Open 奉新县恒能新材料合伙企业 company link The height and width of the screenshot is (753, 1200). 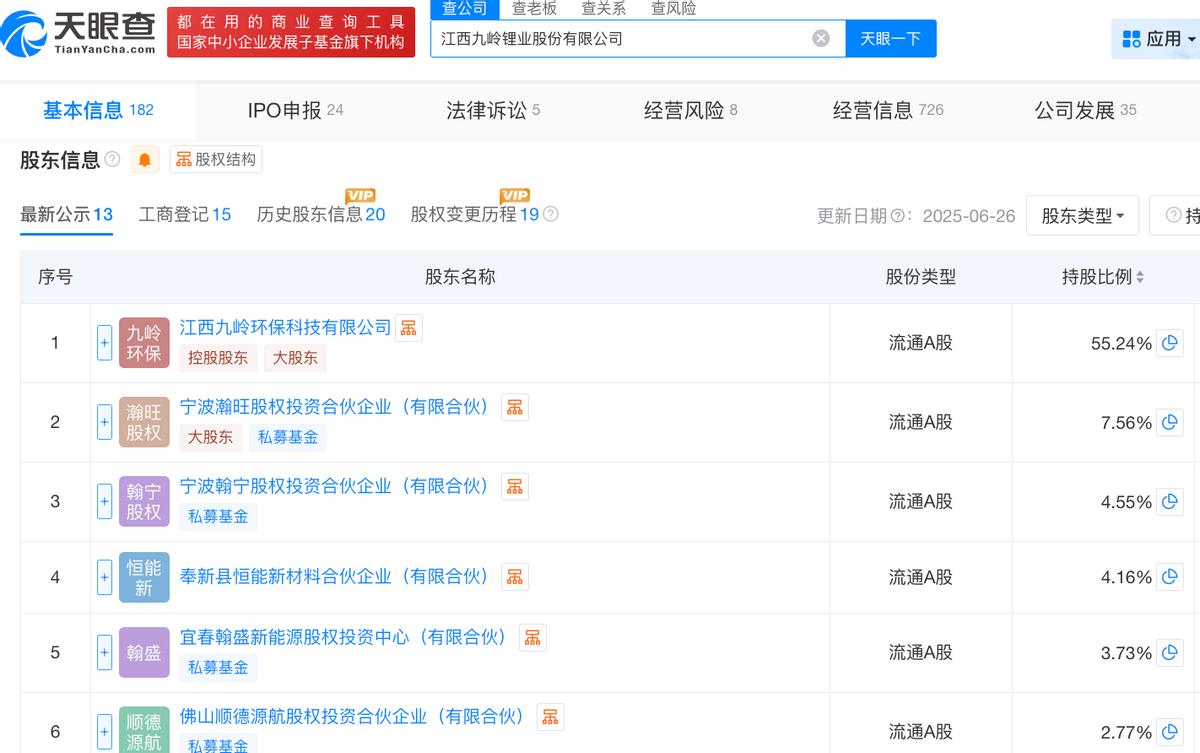tap(338, 576)
